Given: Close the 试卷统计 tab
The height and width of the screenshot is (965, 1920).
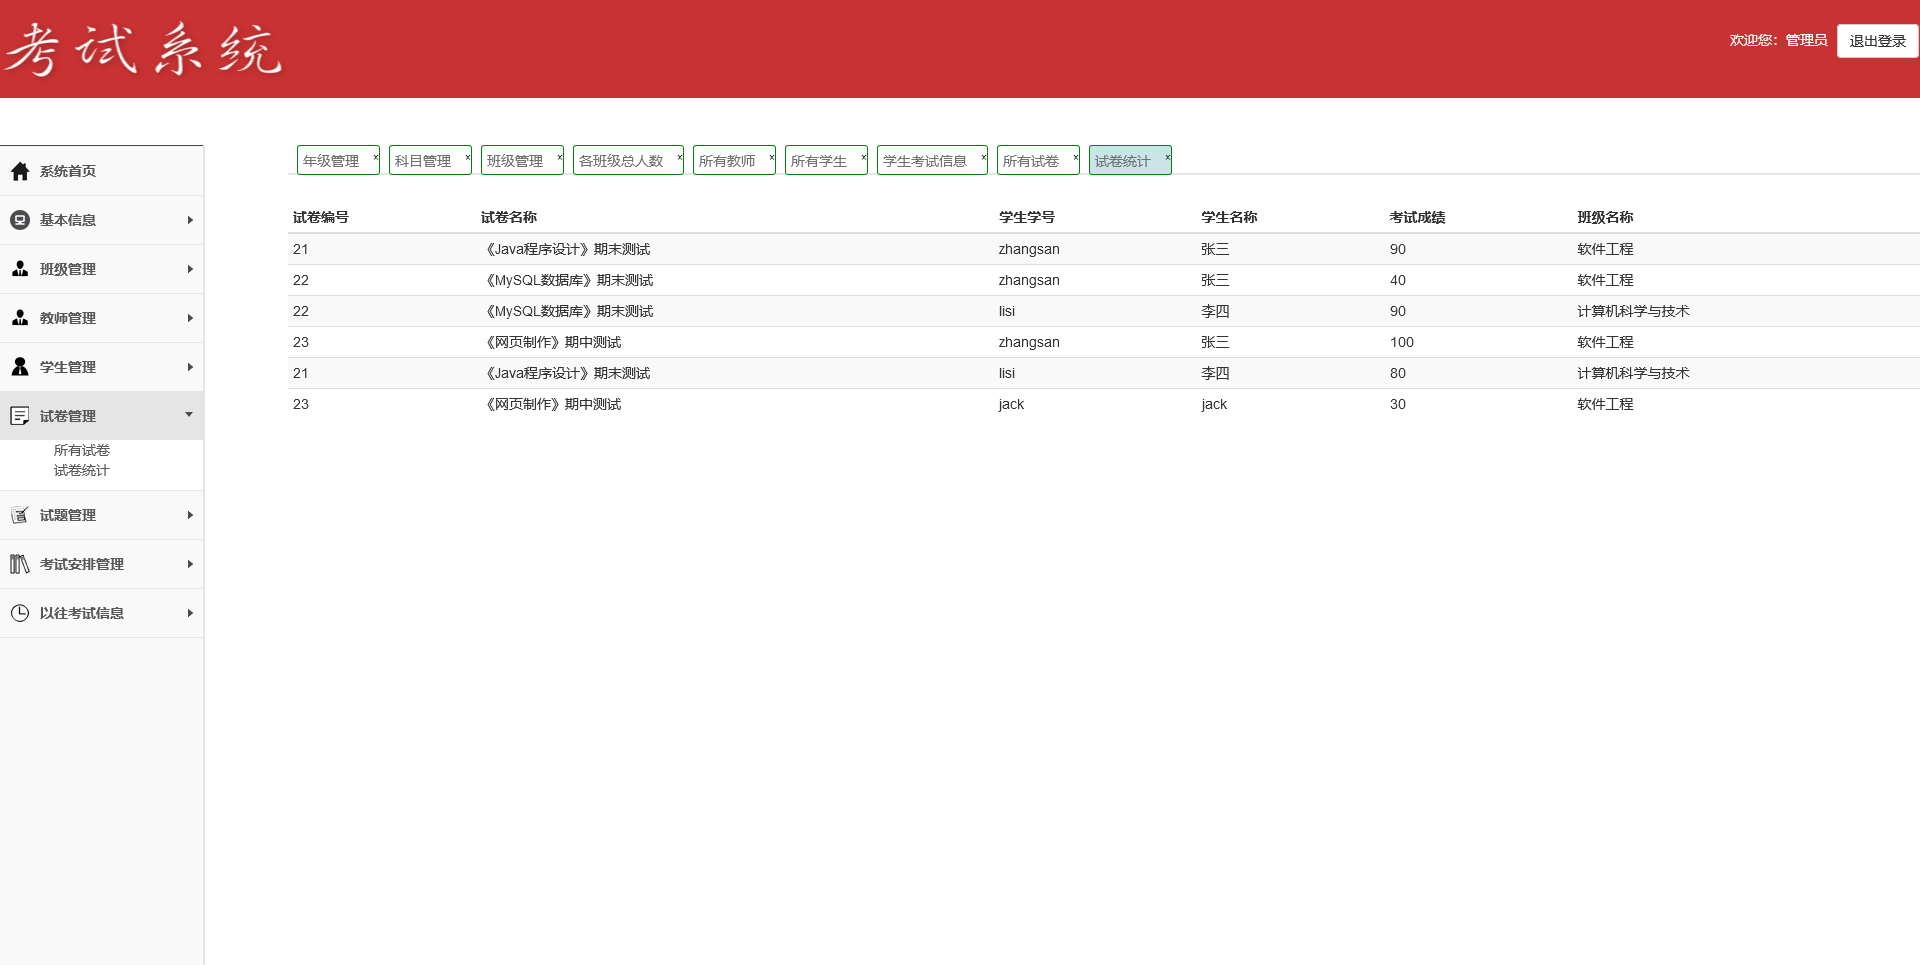Looking at the screenshot, I should (x=1167, y=157).
